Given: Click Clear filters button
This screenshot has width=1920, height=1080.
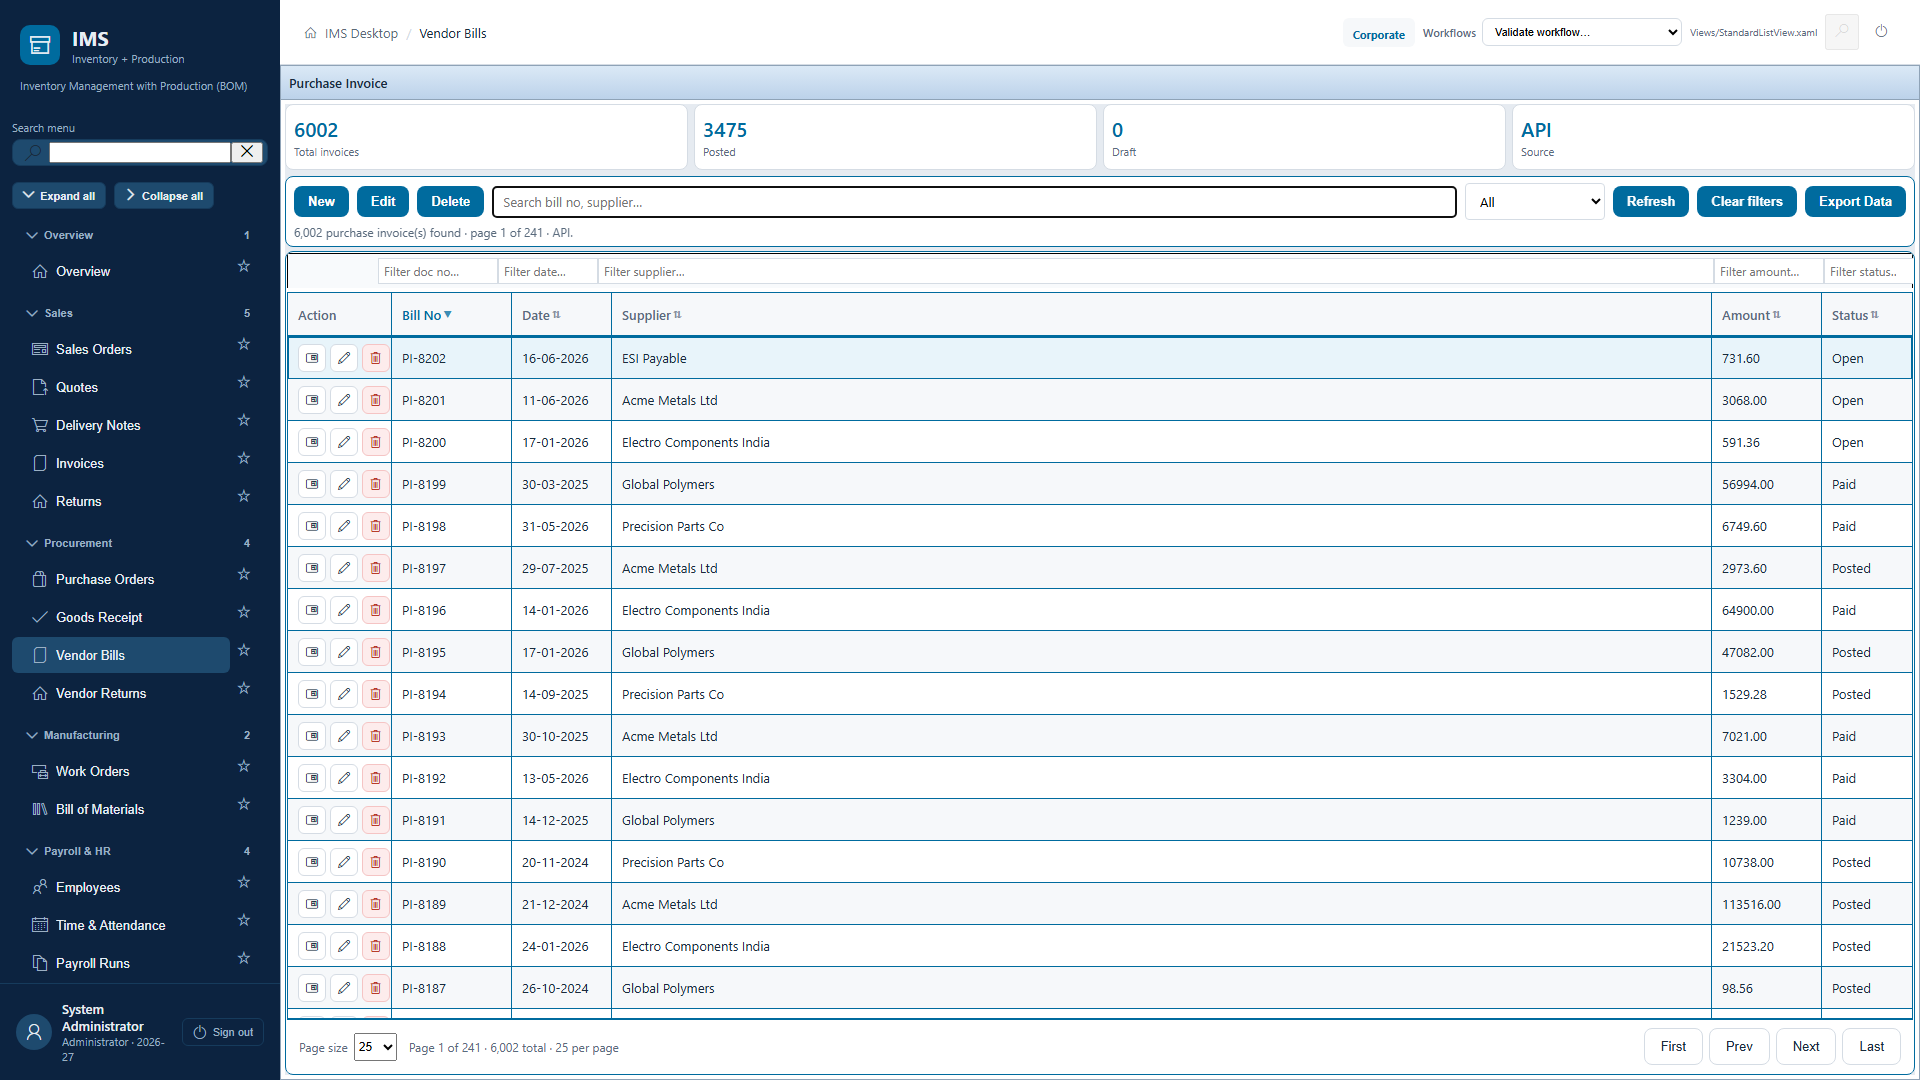Looking at the screenshot, I should click(1746, 201).
